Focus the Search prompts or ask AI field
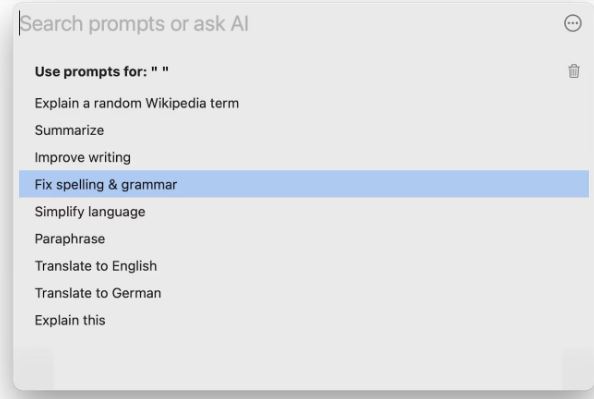Viewport: 594px width, 399px height. (x=288, y=23)
